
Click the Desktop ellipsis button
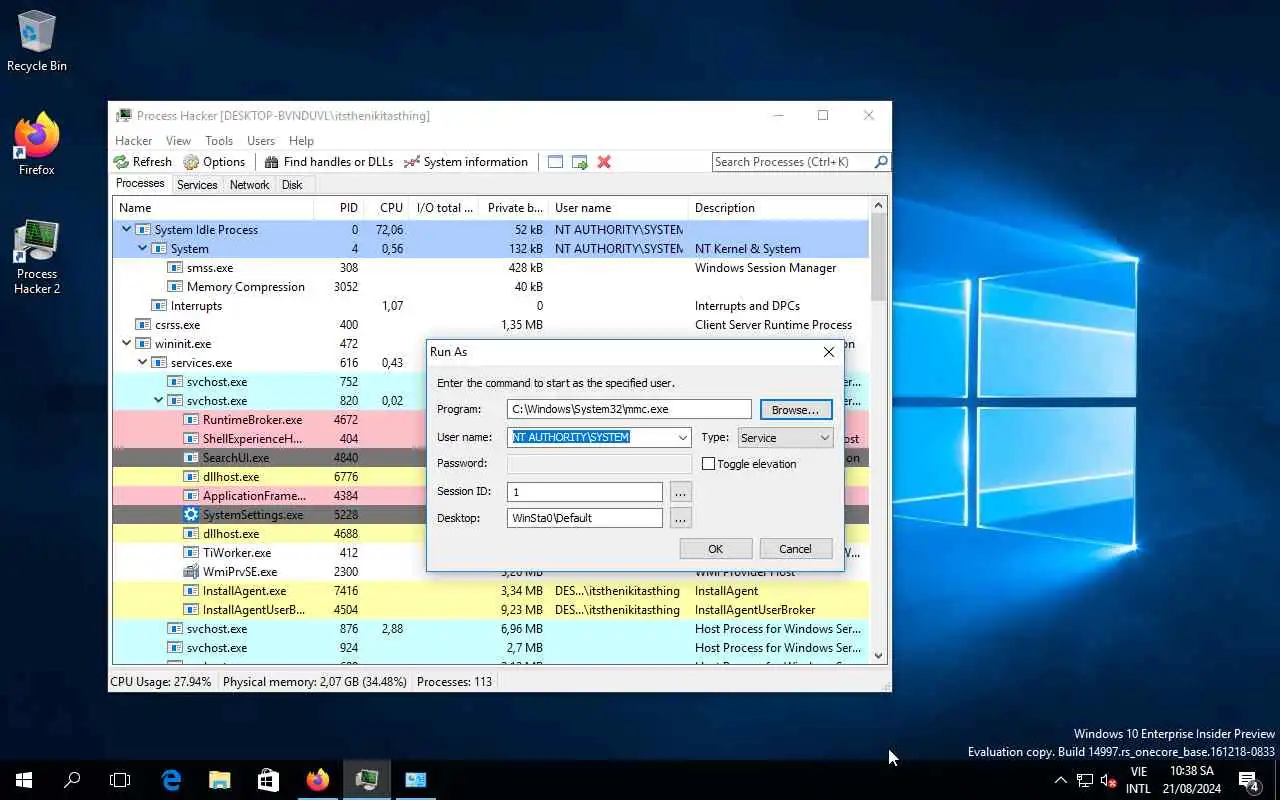[680, 518]
